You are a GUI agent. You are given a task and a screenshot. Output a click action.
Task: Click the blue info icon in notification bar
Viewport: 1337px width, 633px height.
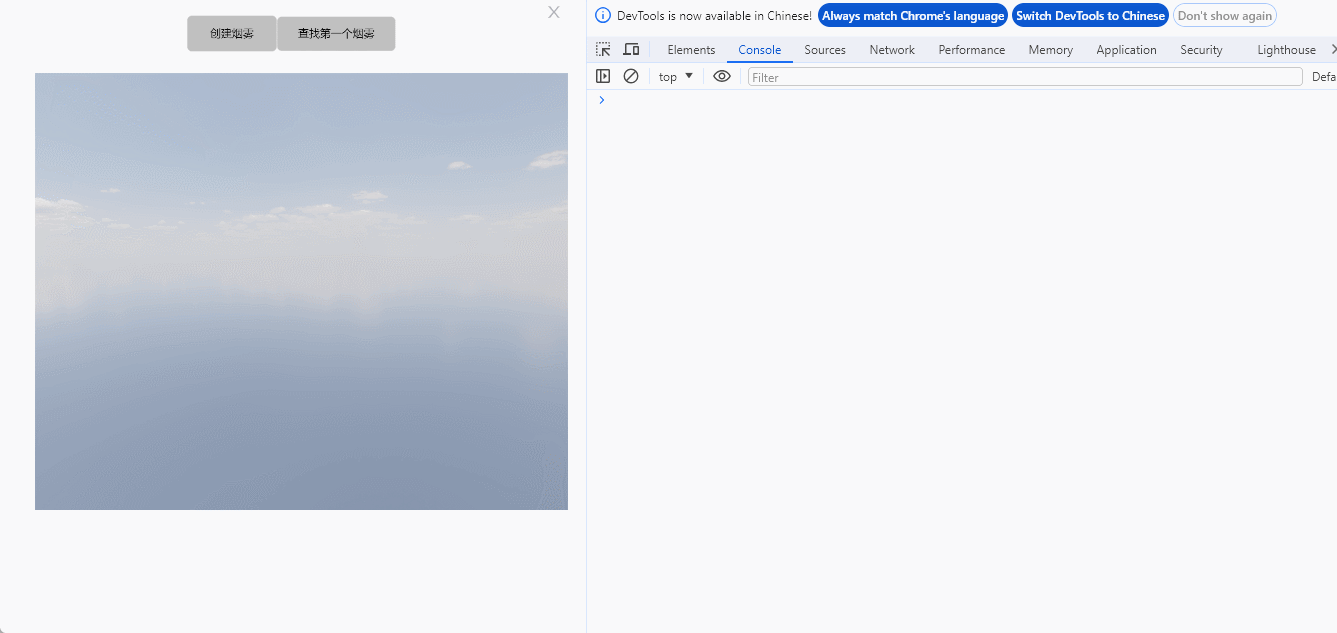click(x=602, y=15)
